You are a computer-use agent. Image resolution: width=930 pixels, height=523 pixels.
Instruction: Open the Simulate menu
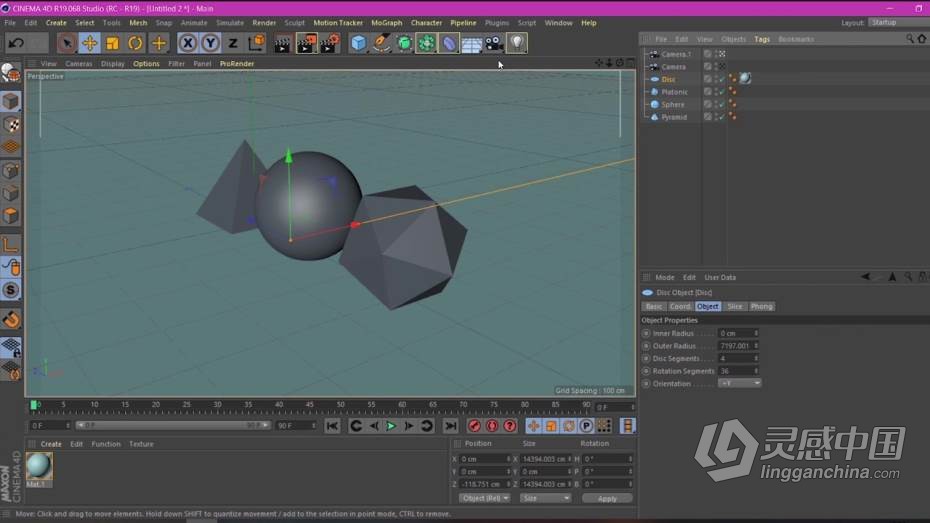point(230,23)
